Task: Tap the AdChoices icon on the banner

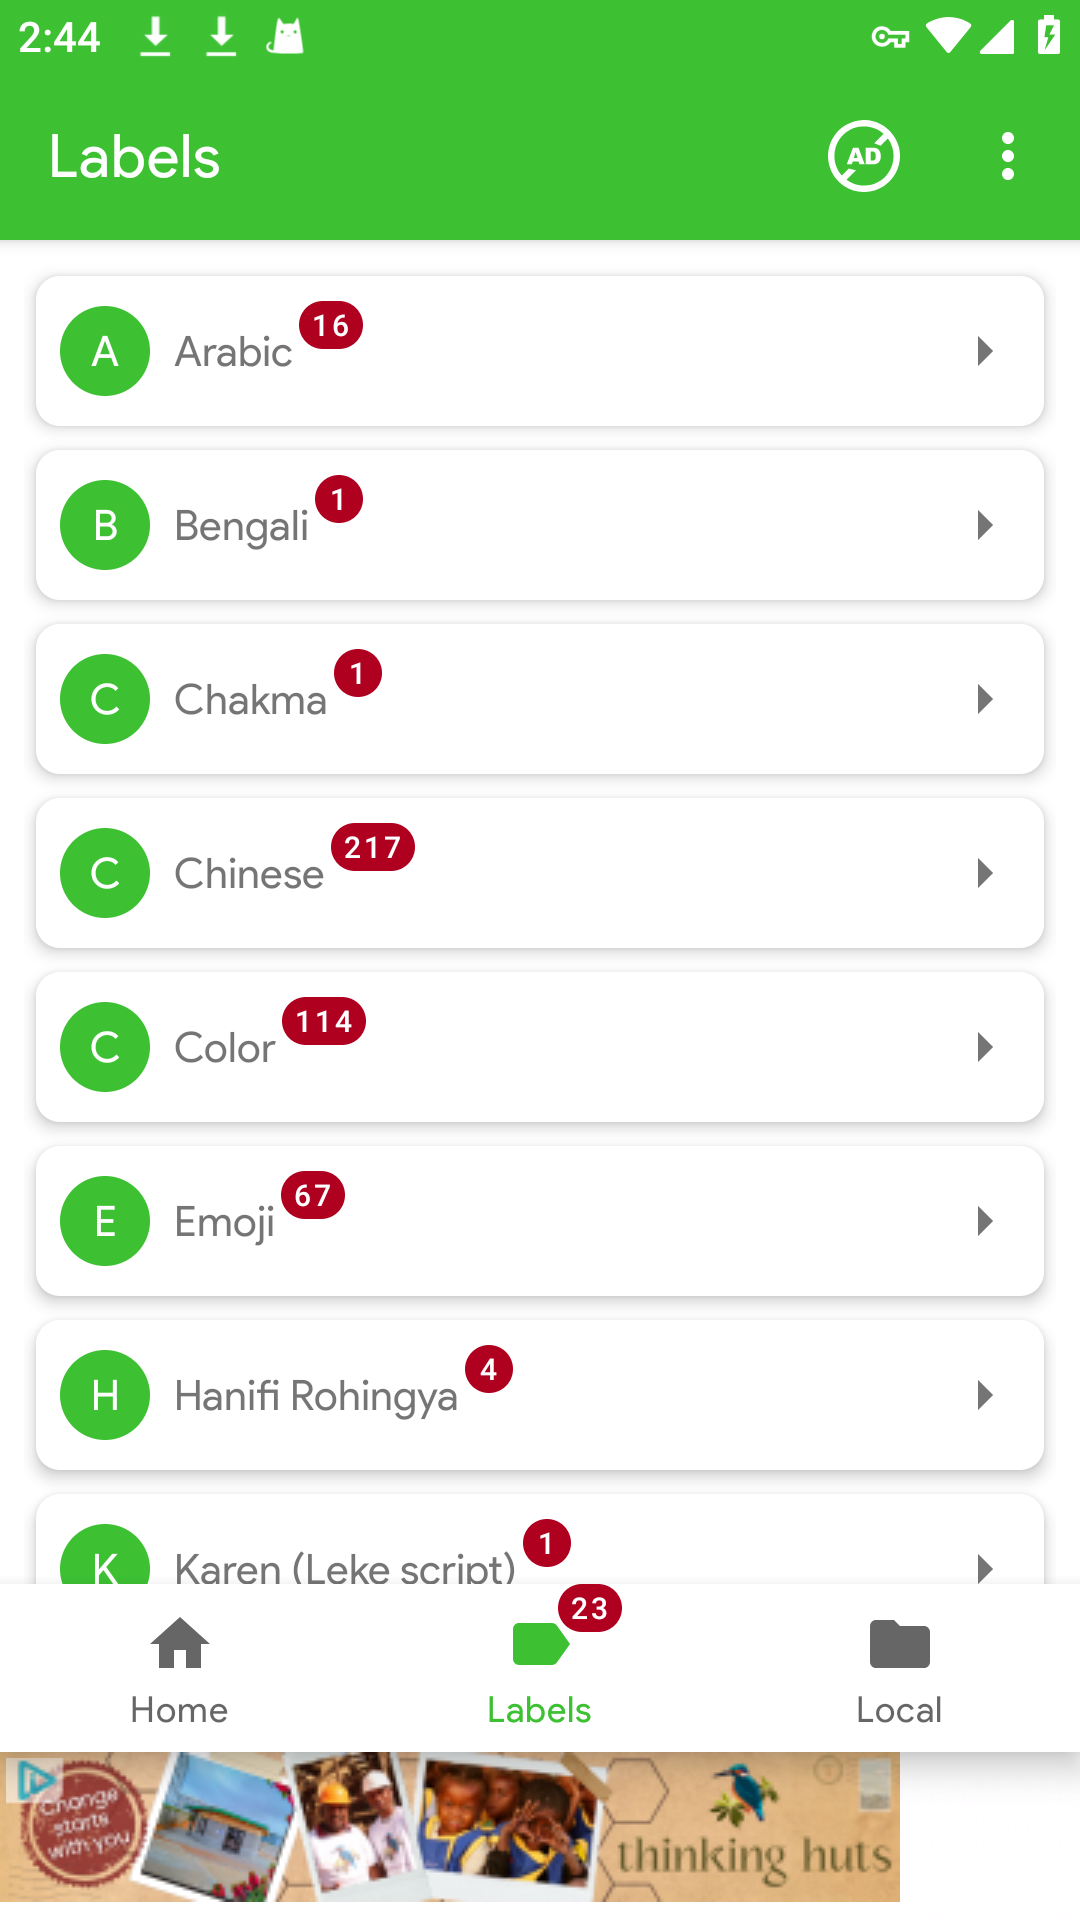Action: [x=33, y=1779]
